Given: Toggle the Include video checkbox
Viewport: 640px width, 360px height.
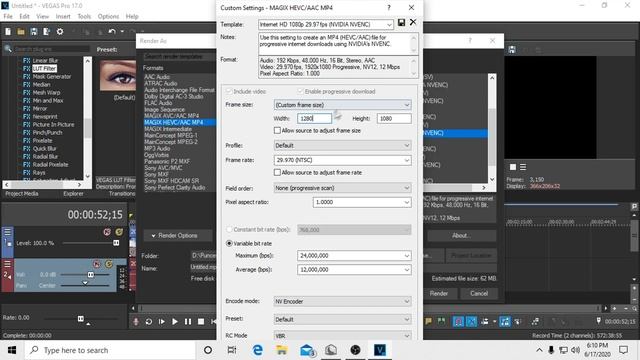Looking at the screenshot, I should point(229,91).
